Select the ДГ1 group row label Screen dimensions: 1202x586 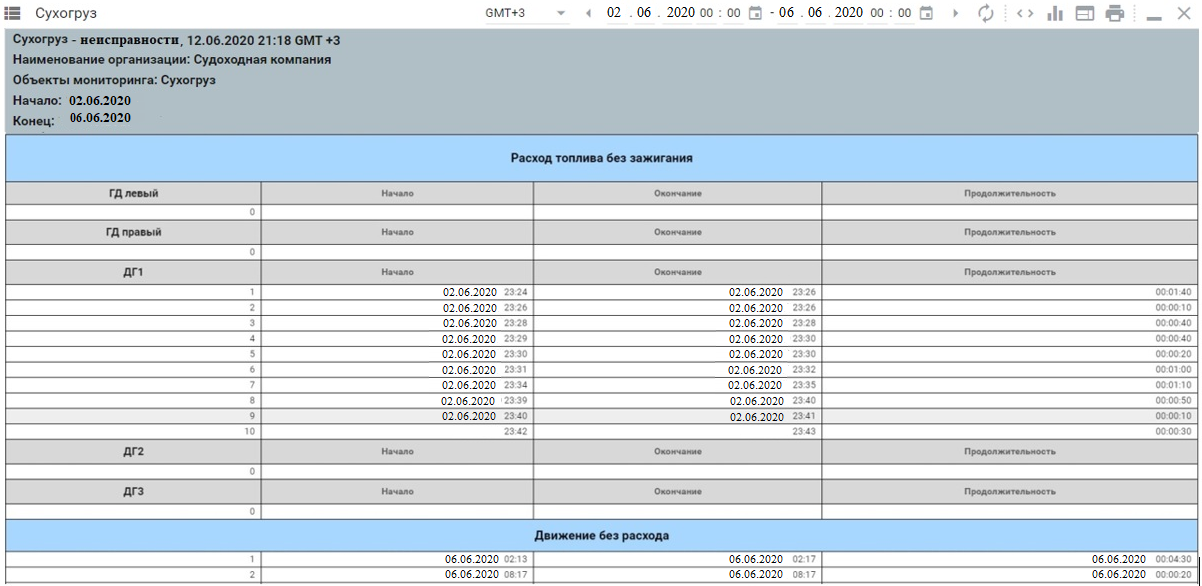(x=133, y=272)
